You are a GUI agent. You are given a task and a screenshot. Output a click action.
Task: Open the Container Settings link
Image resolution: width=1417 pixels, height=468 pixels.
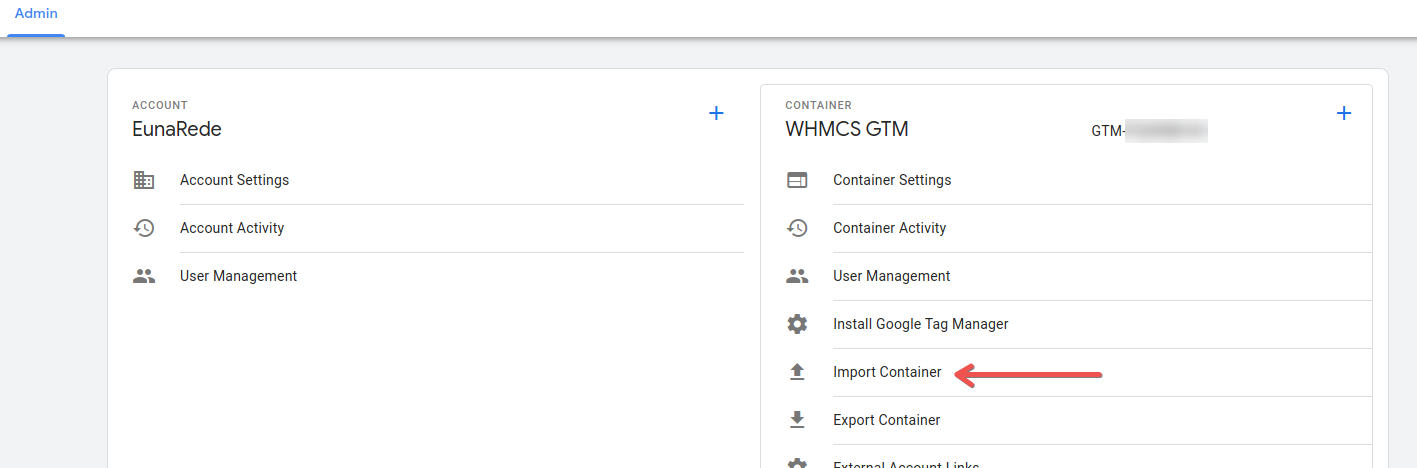tap(892, 180)
